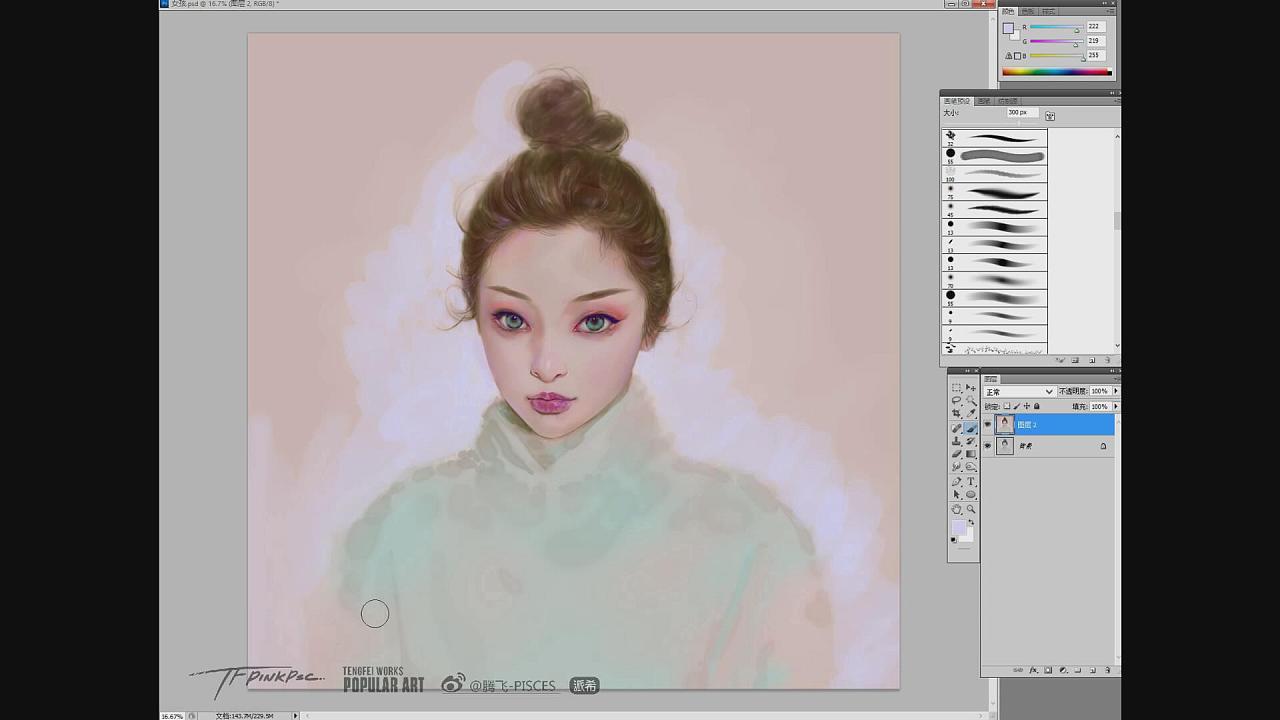The height and width of the screenshot is (720, 1280).
Task: Select the Crop tool
Action: pyautogui.click(x=956, y=413)
